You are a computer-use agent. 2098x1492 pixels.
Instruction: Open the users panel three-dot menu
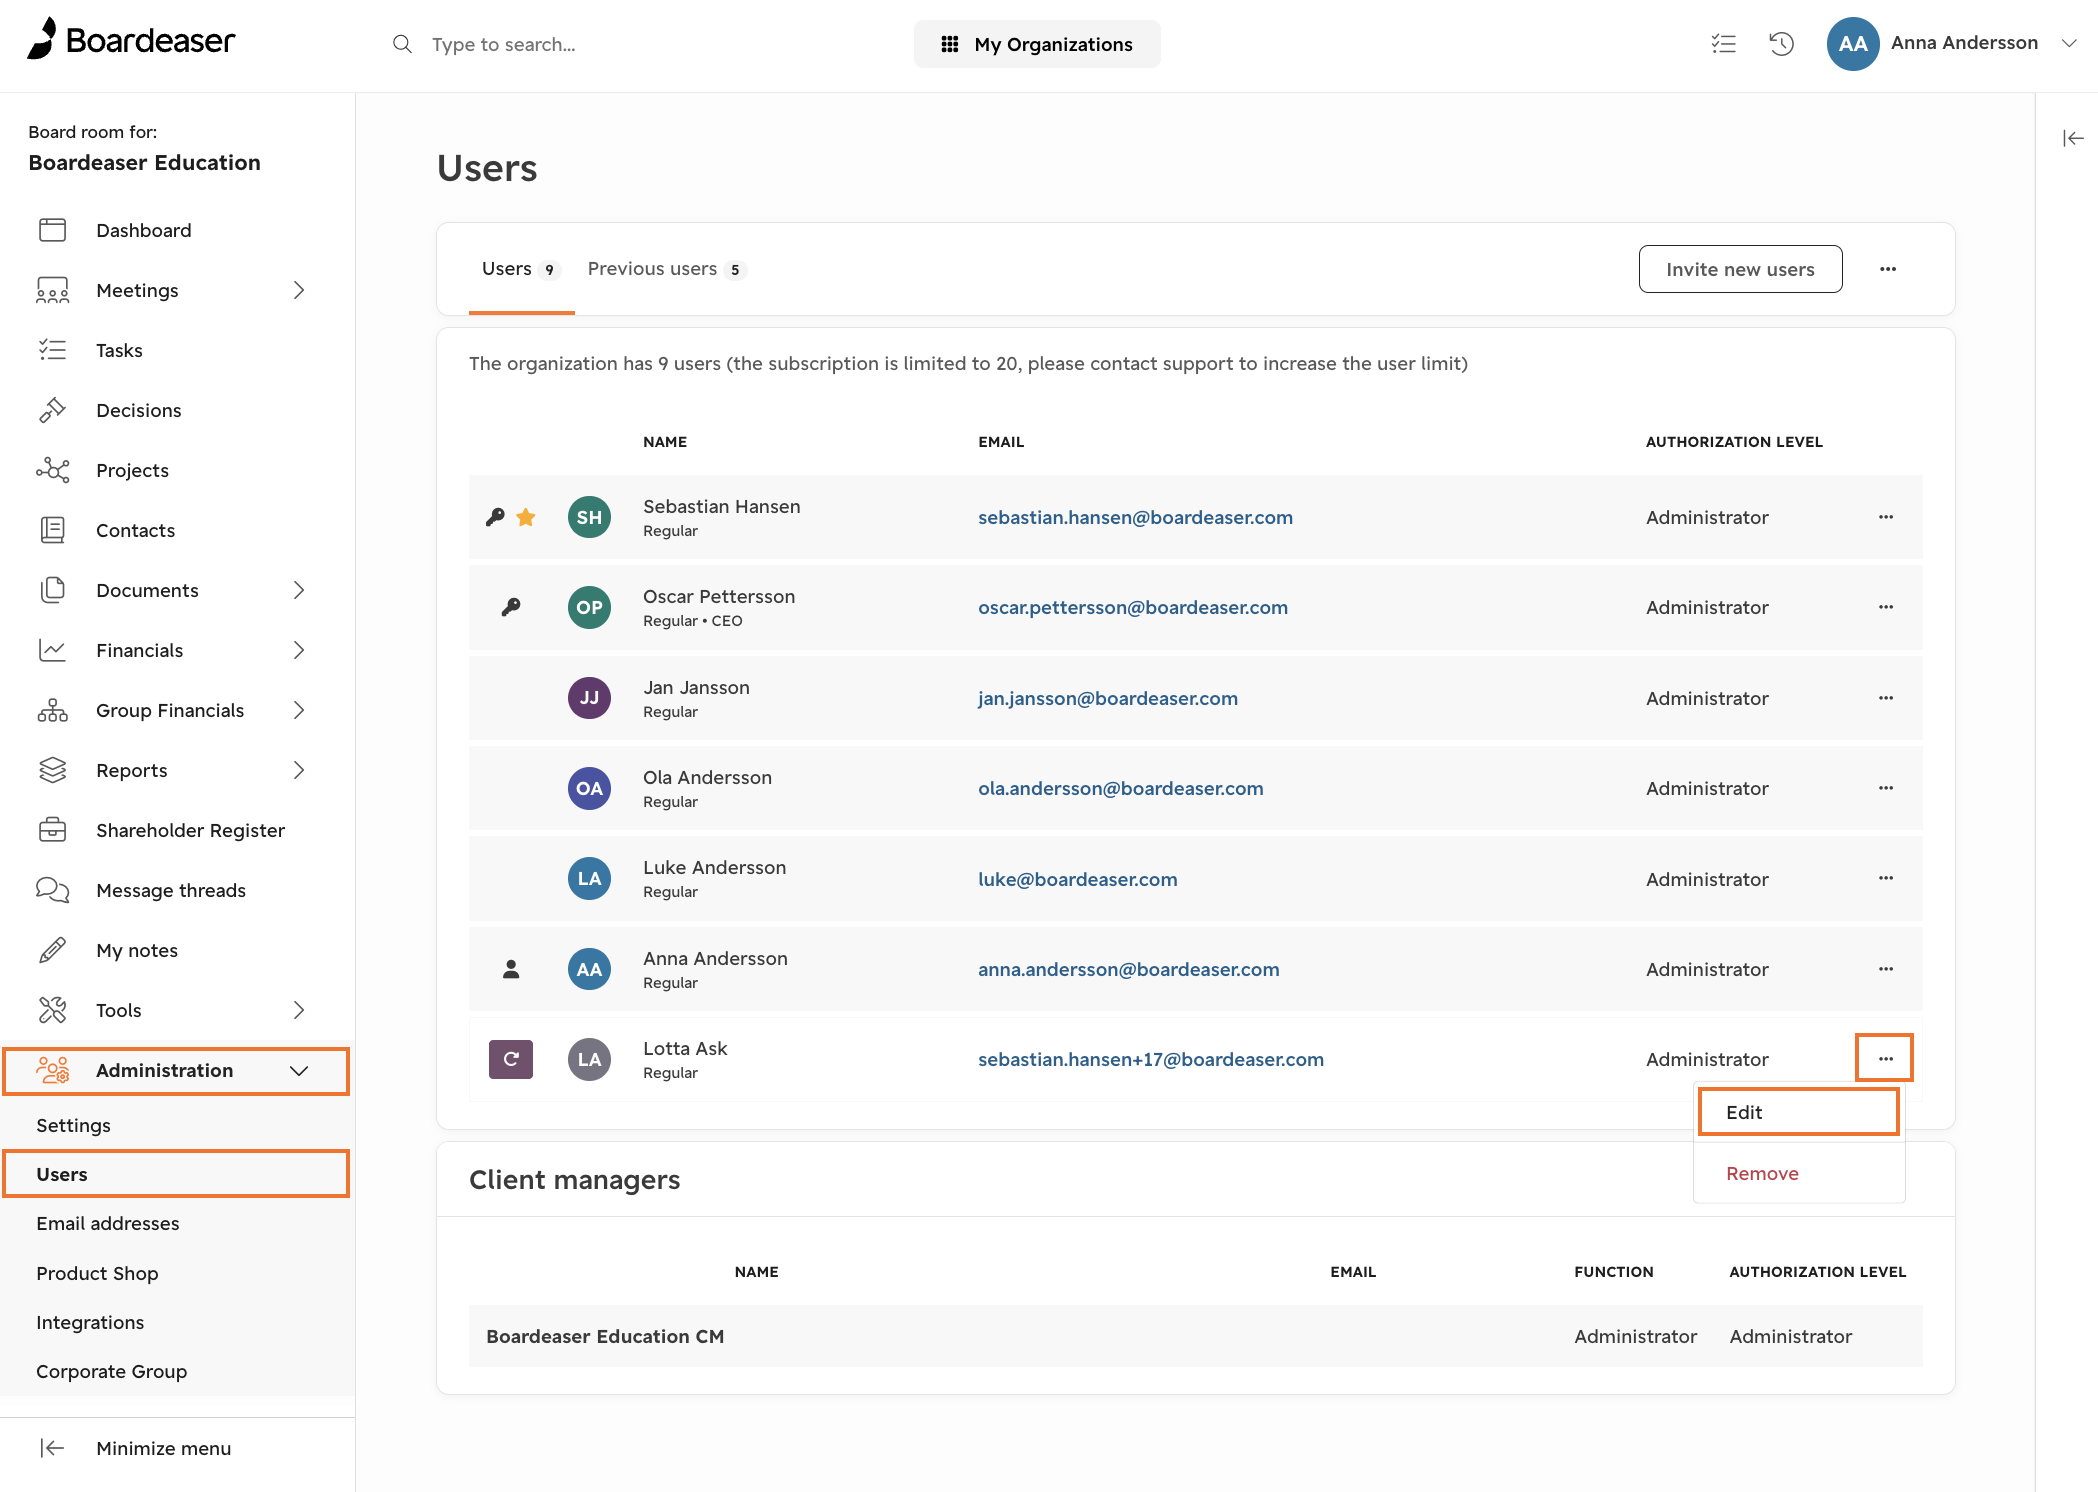point(1888,269)
